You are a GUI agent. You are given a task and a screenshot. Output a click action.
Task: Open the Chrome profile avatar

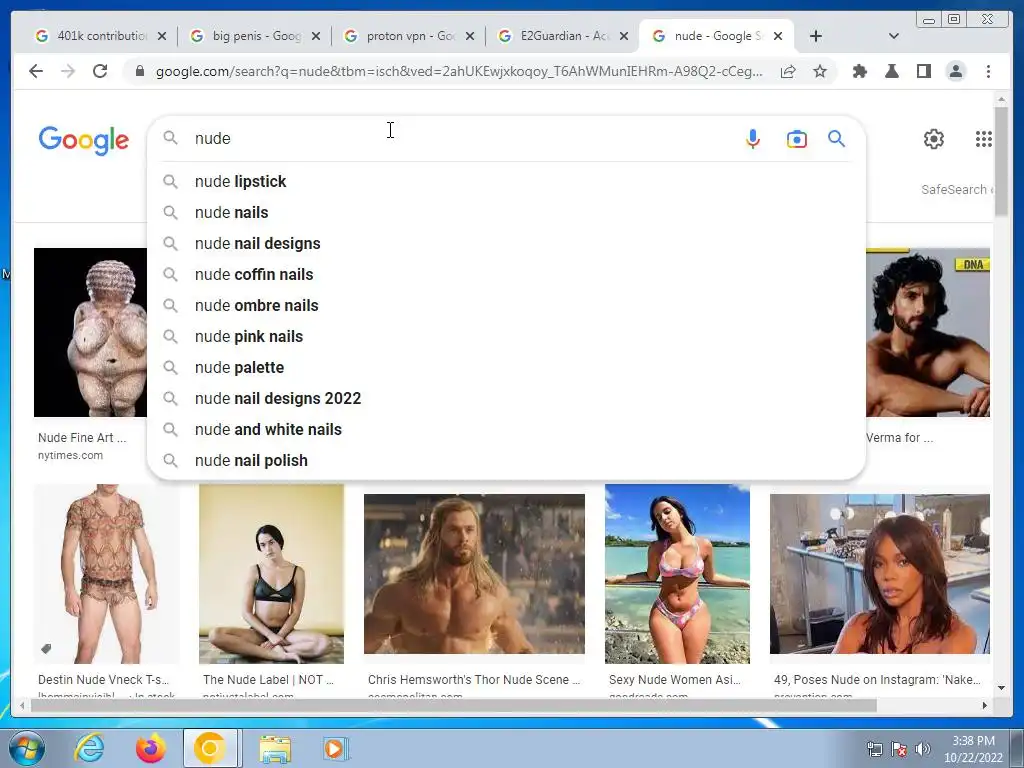point(955,71)
